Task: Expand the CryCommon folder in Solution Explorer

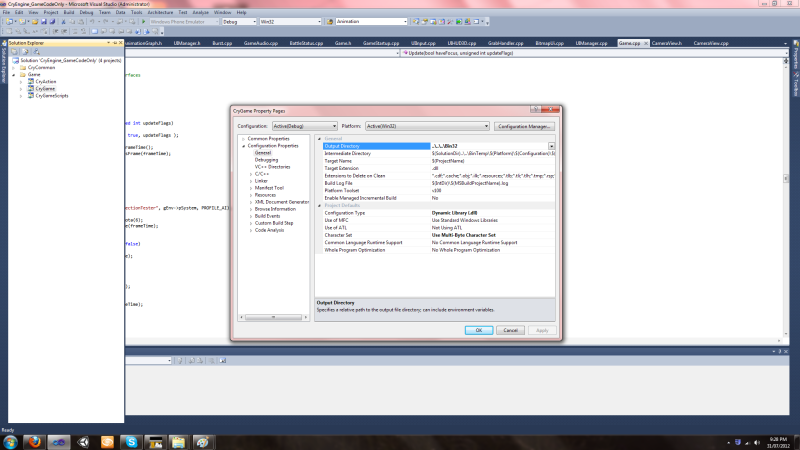Action: (14, 67)
